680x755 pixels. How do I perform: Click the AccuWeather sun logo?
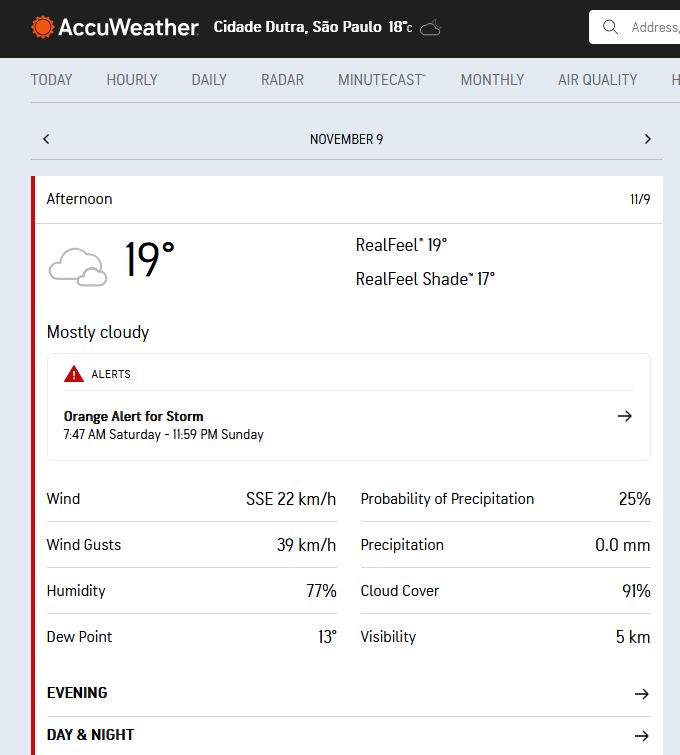tap(43, 27)
